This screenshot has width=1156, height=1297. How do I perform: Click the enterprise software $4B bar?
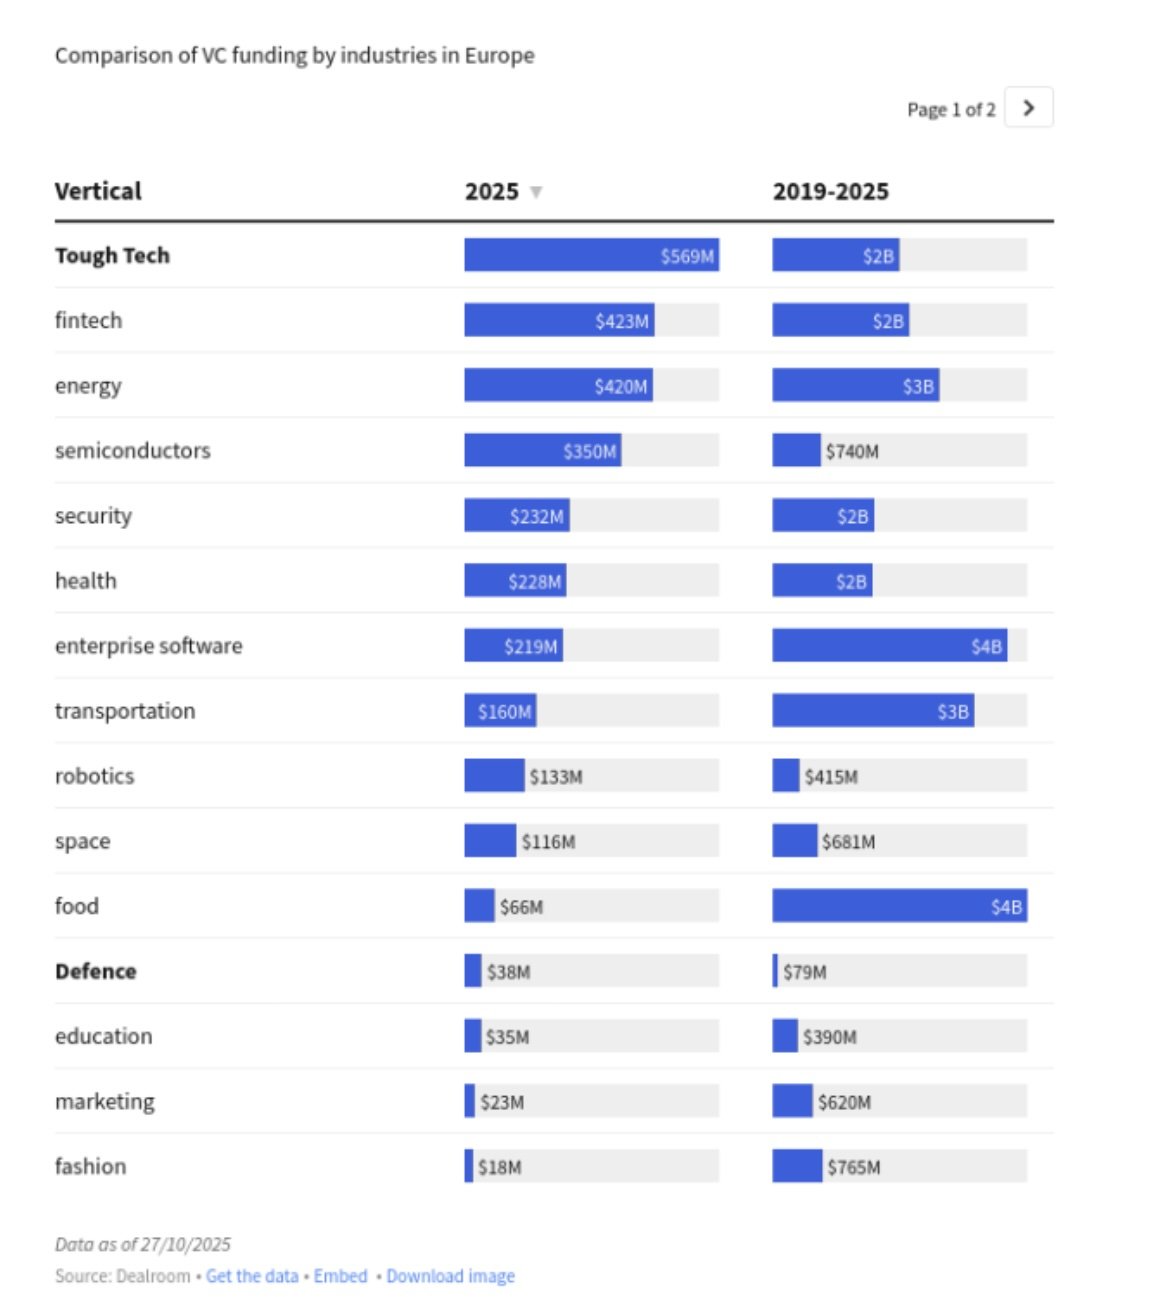(888, 646)
